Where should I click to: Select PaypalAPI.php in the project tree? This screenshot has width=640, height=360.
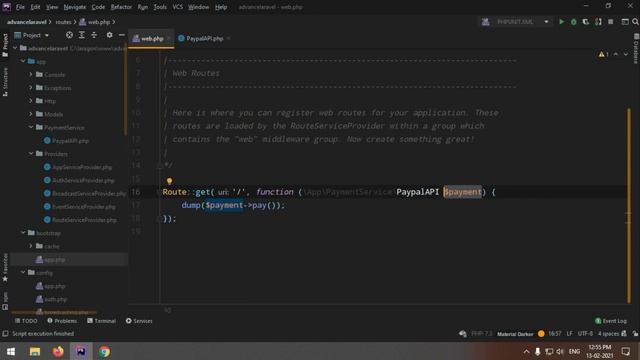click(66, 141)
